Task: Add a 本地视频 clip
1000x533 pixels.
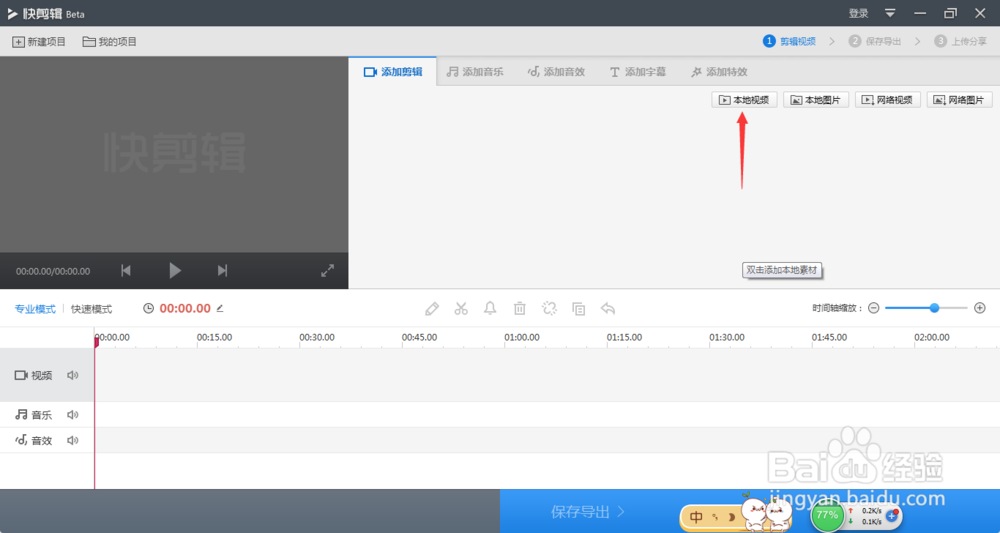Action: coord(744,100)
